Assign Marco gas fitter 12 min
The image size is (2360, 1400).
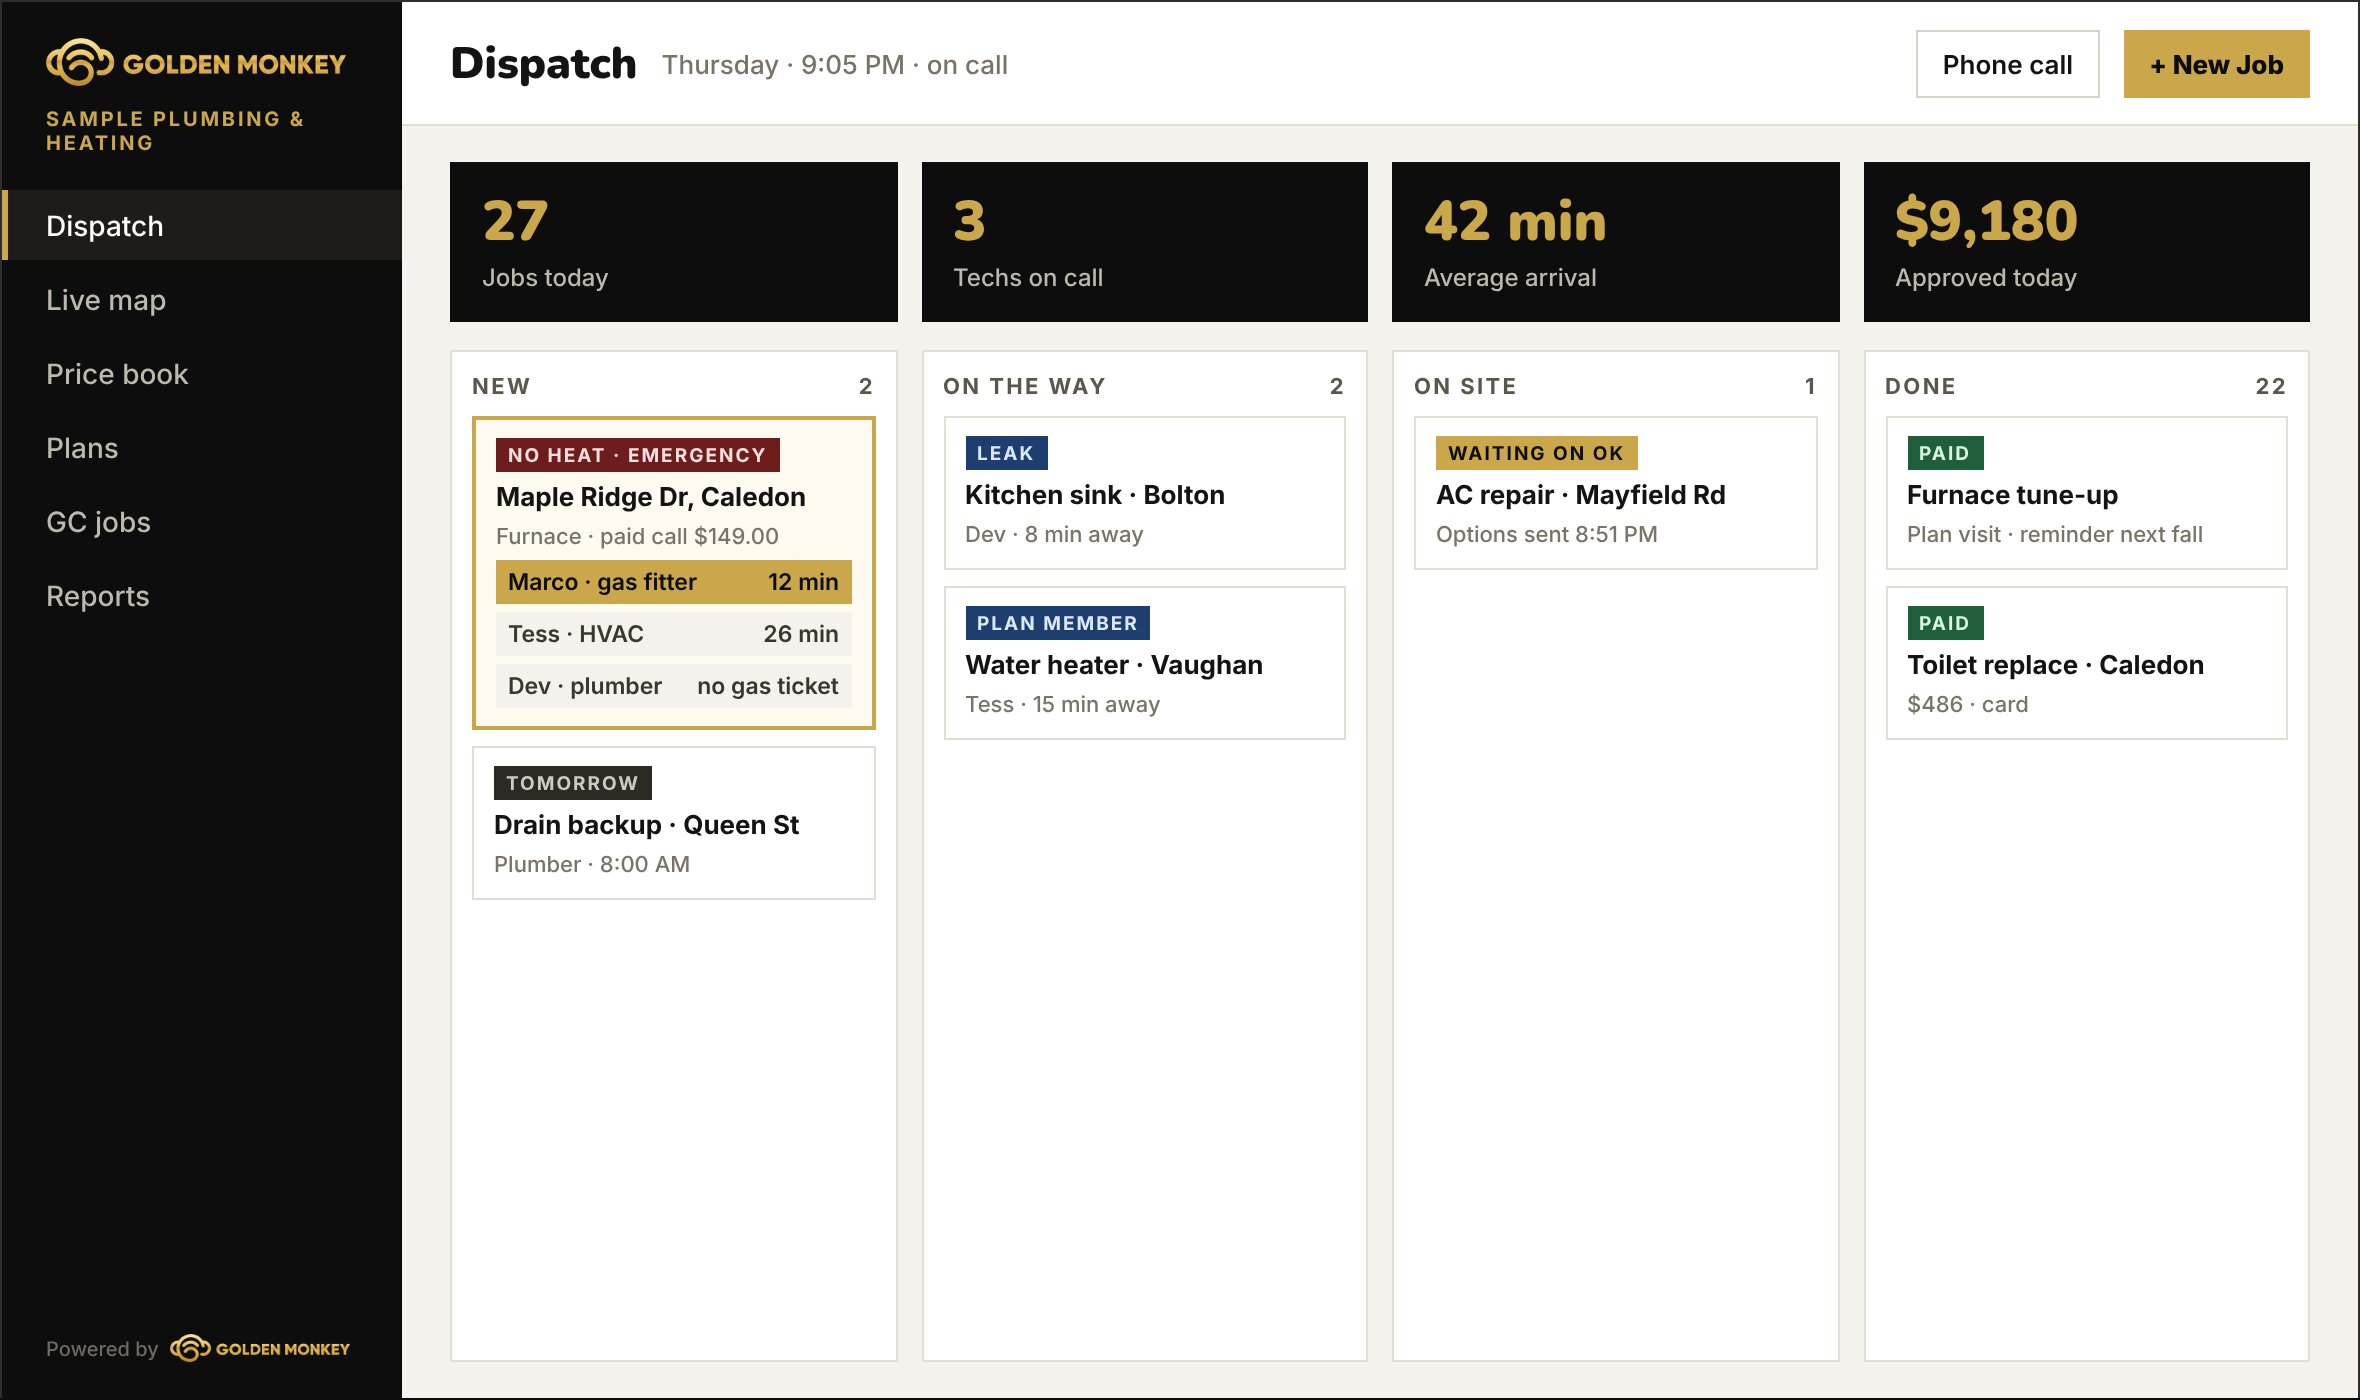click(x=673, y=582)
